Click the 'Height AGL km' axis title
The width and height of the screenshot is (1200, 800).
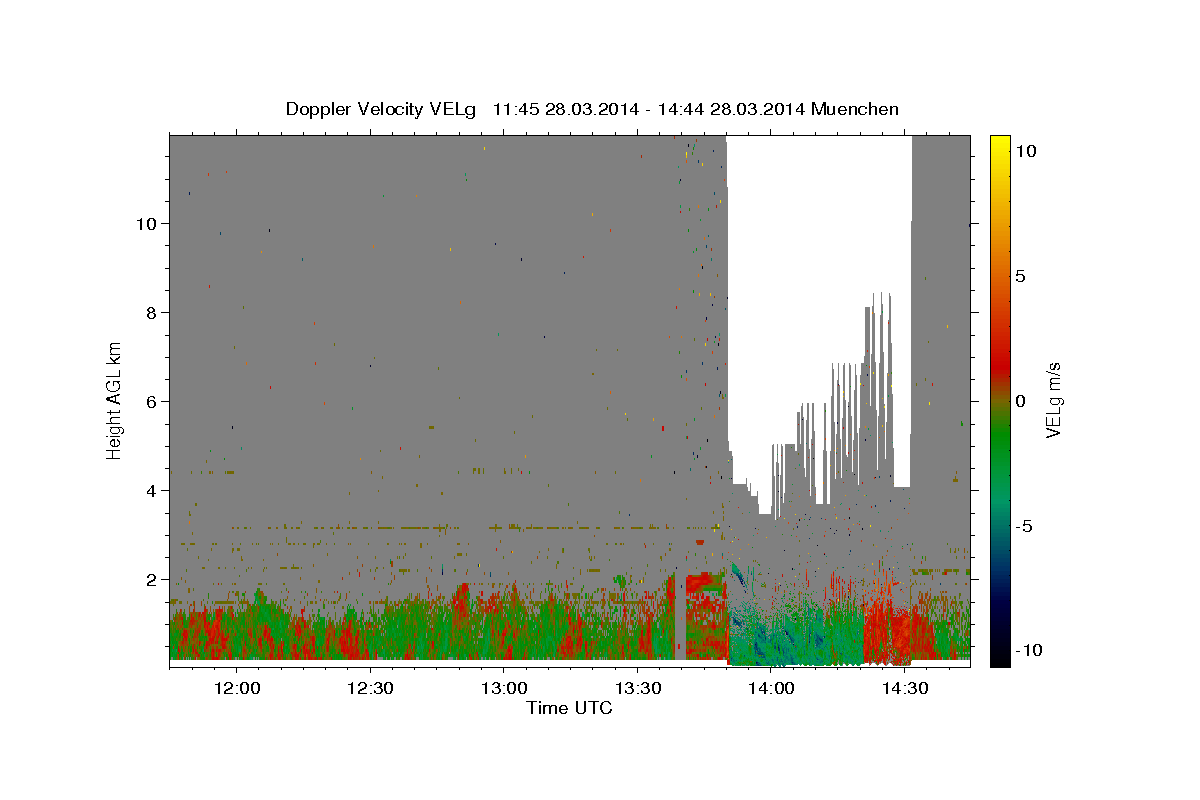tap(115, 400)
